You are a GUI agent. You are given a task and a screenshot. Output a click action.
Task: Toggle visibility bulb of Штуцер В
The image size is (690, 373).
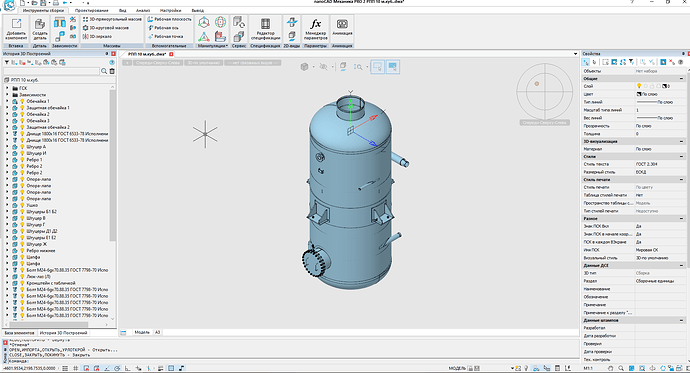[22, 218]
